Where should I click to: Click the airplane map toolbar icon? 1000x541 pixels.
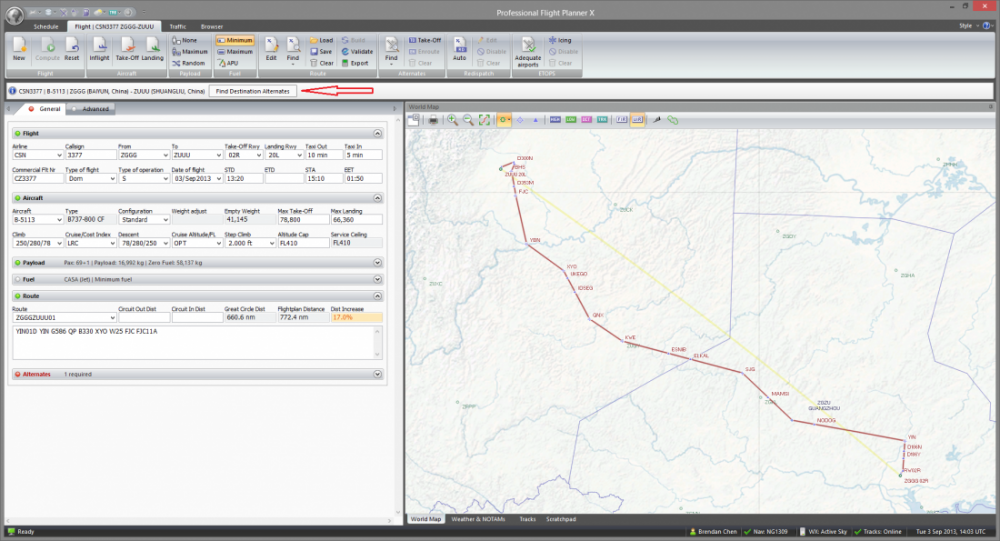point(656,120)
